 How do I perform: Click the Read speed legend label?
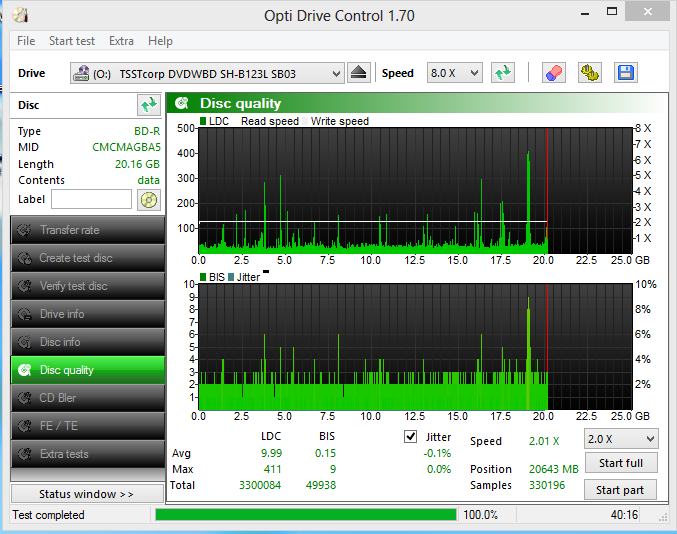coord(270,121)
